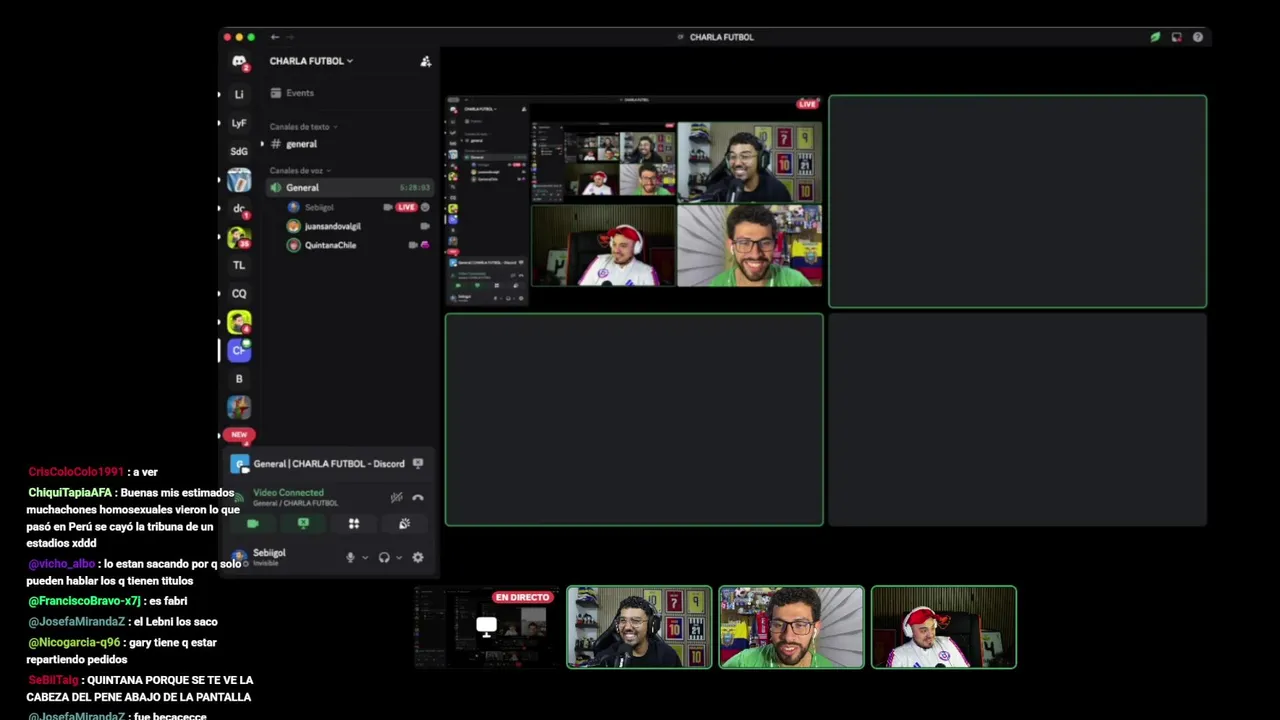Viewport: 1280px width, 720px height.
Task: Open the TL server
Action: 239,265
